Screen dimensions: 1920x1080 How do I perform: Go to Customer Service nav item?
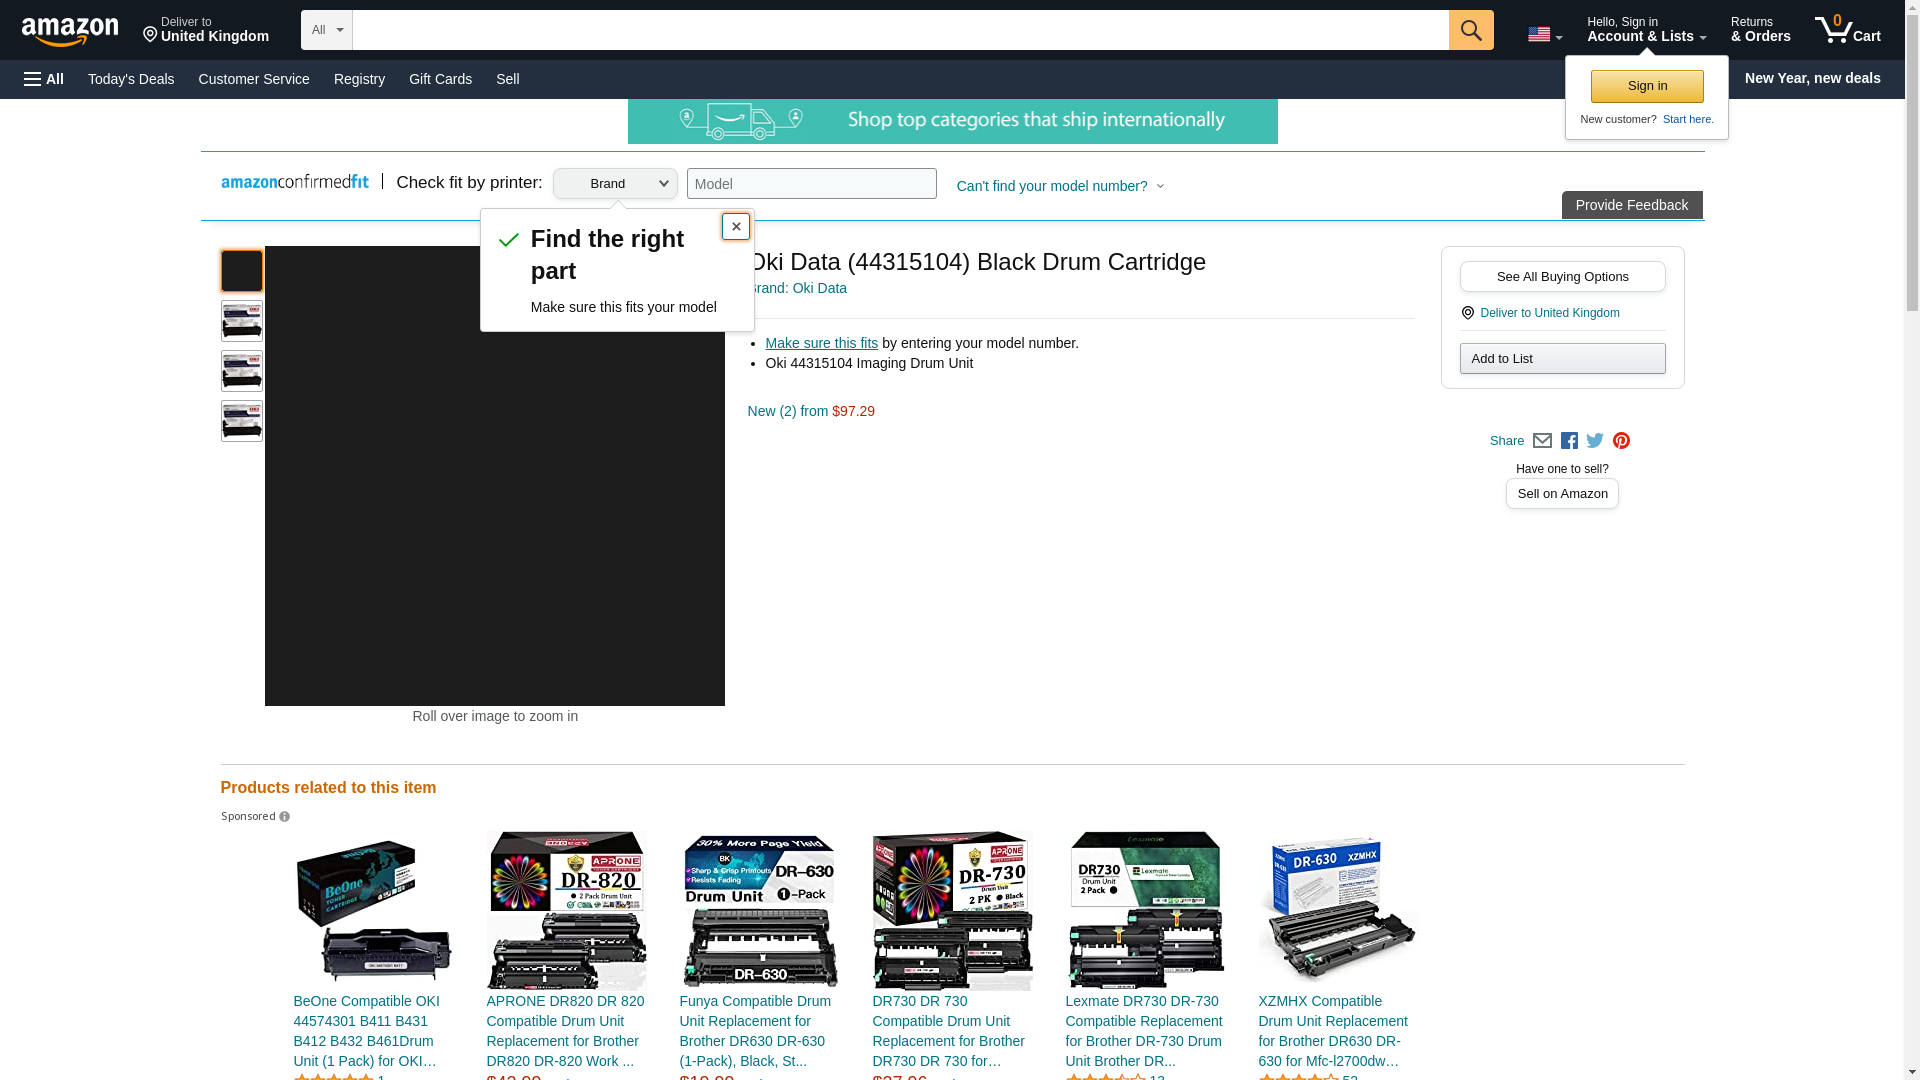(x=254, y=79)
